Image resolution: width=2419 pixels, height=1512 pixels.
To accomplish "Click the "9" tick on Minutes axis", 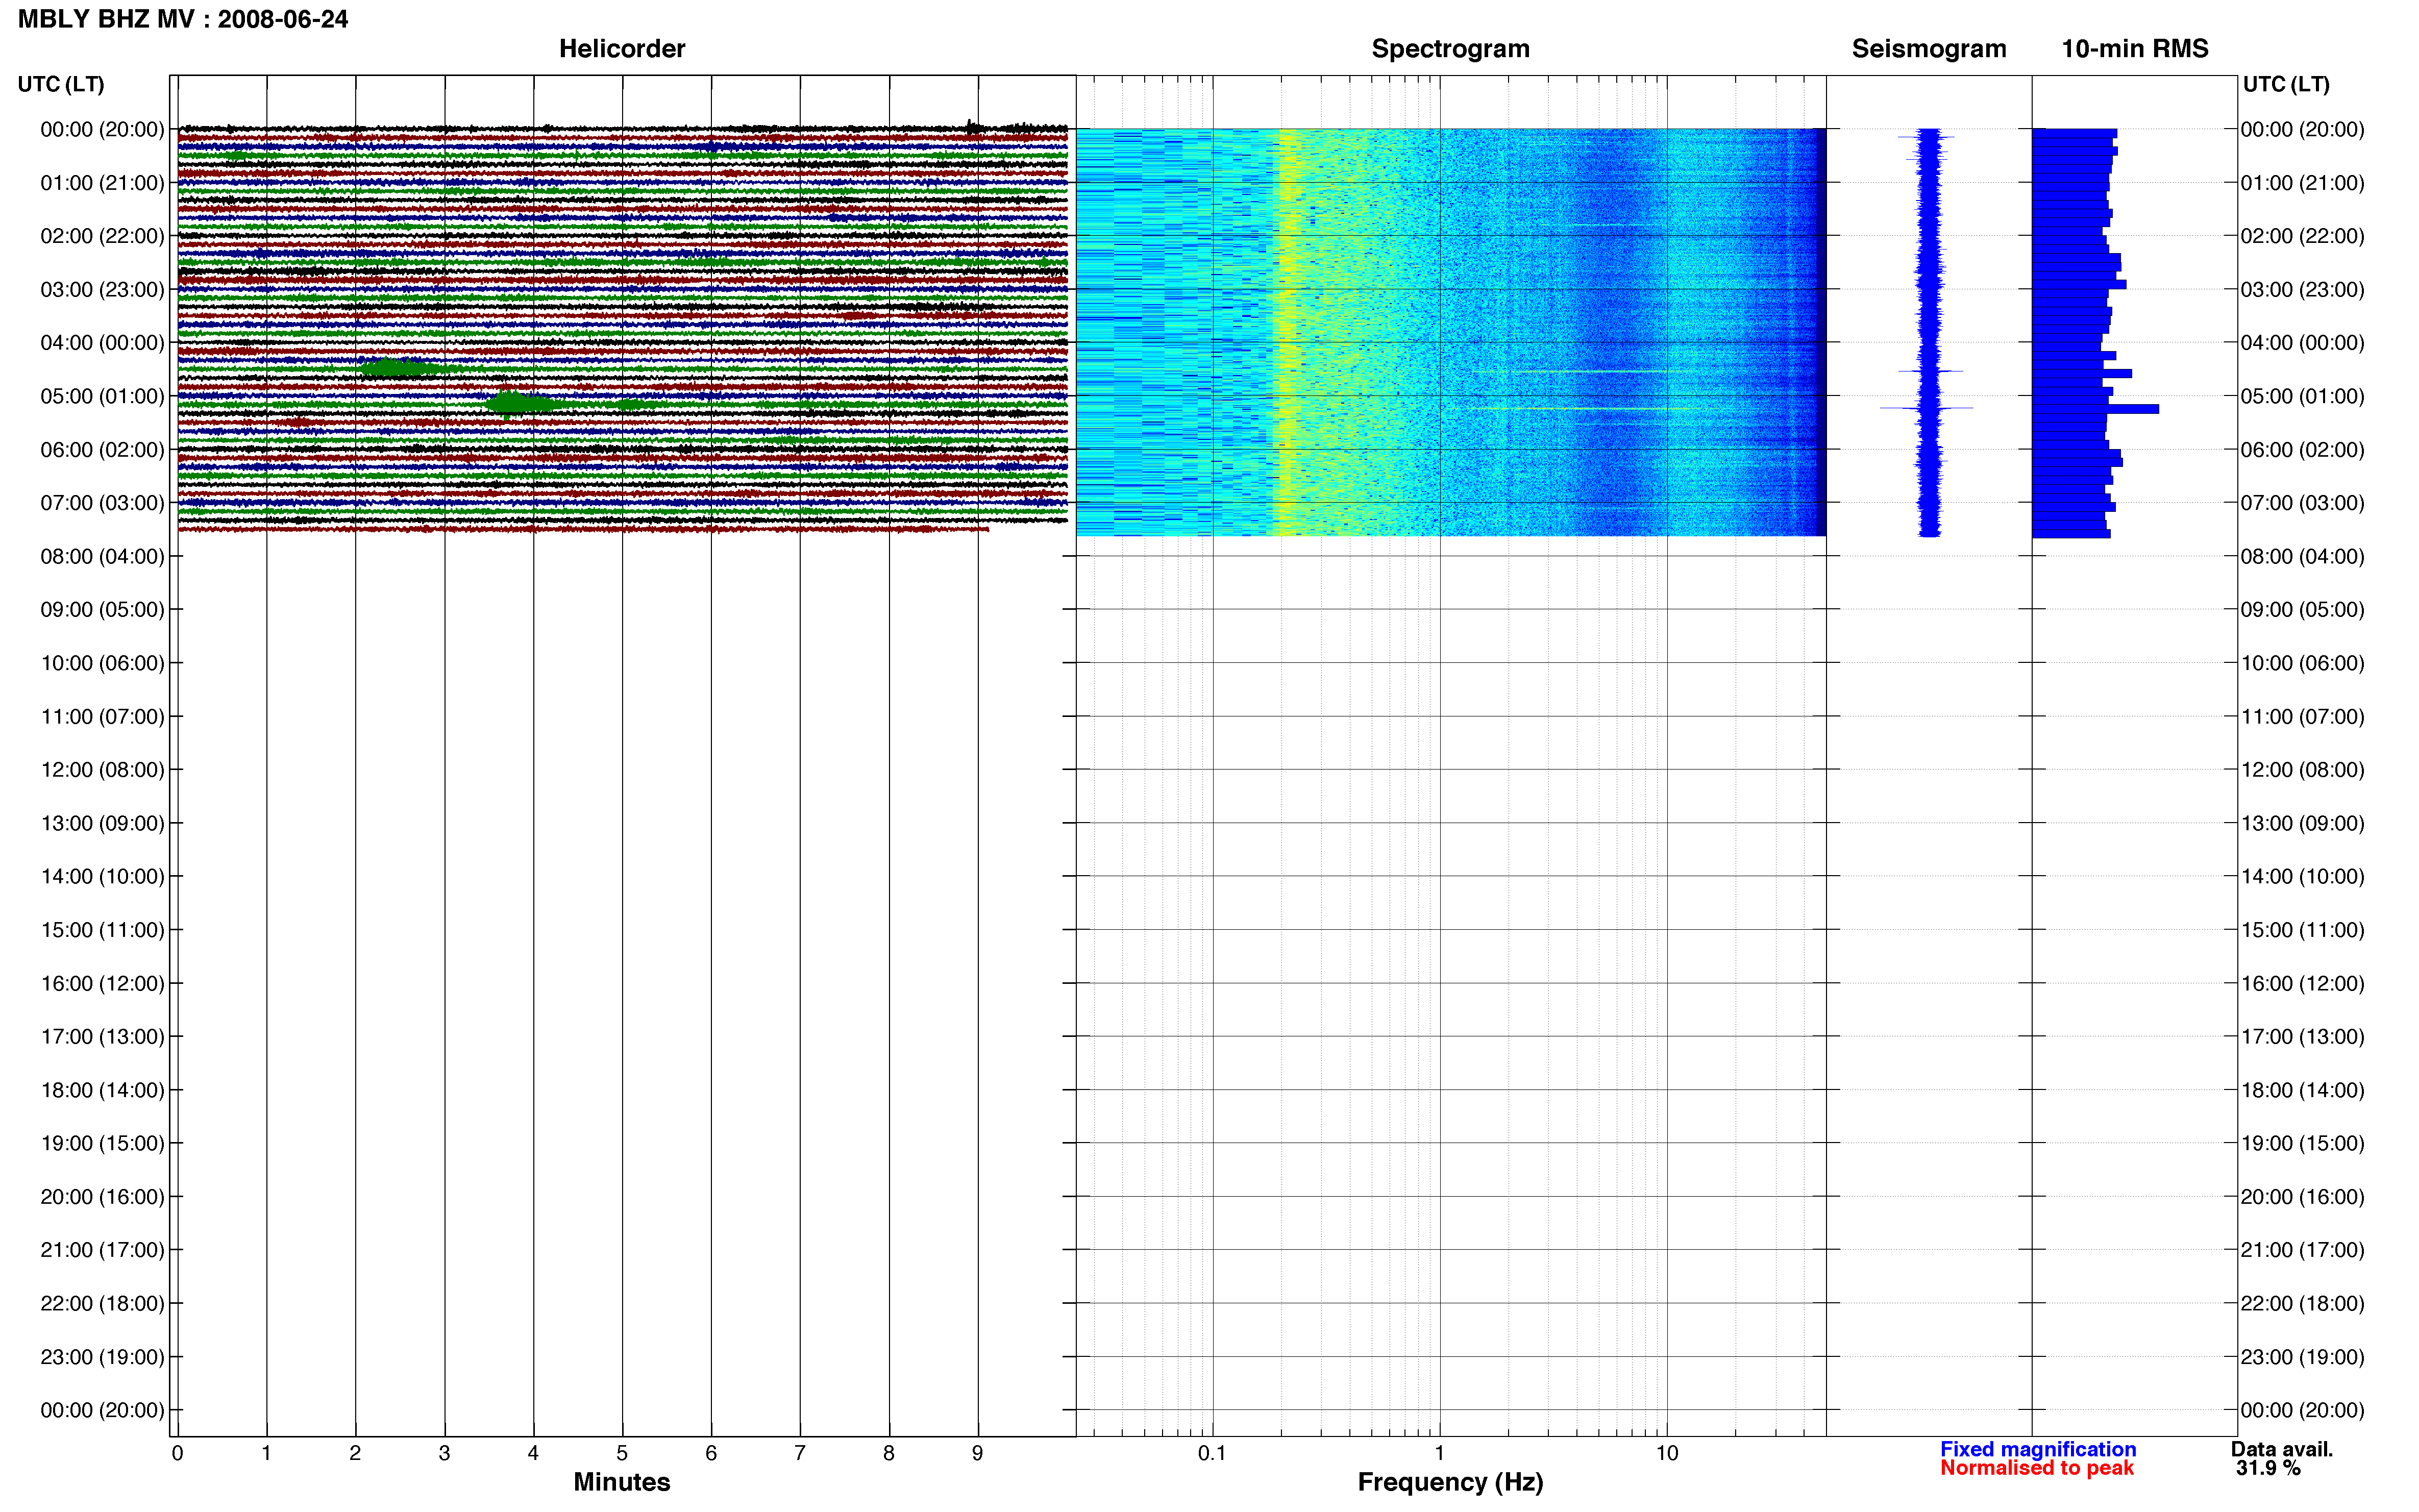I will pyautogui.click(x=978, y=1454).
